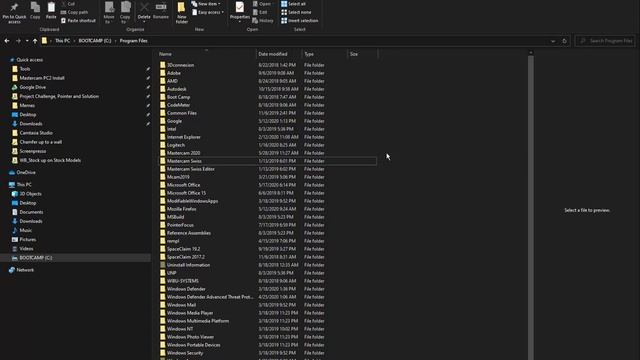This screenshot has width=640, height=360.
Task: Select the Adobe folder icon
Action: point(162,73)
